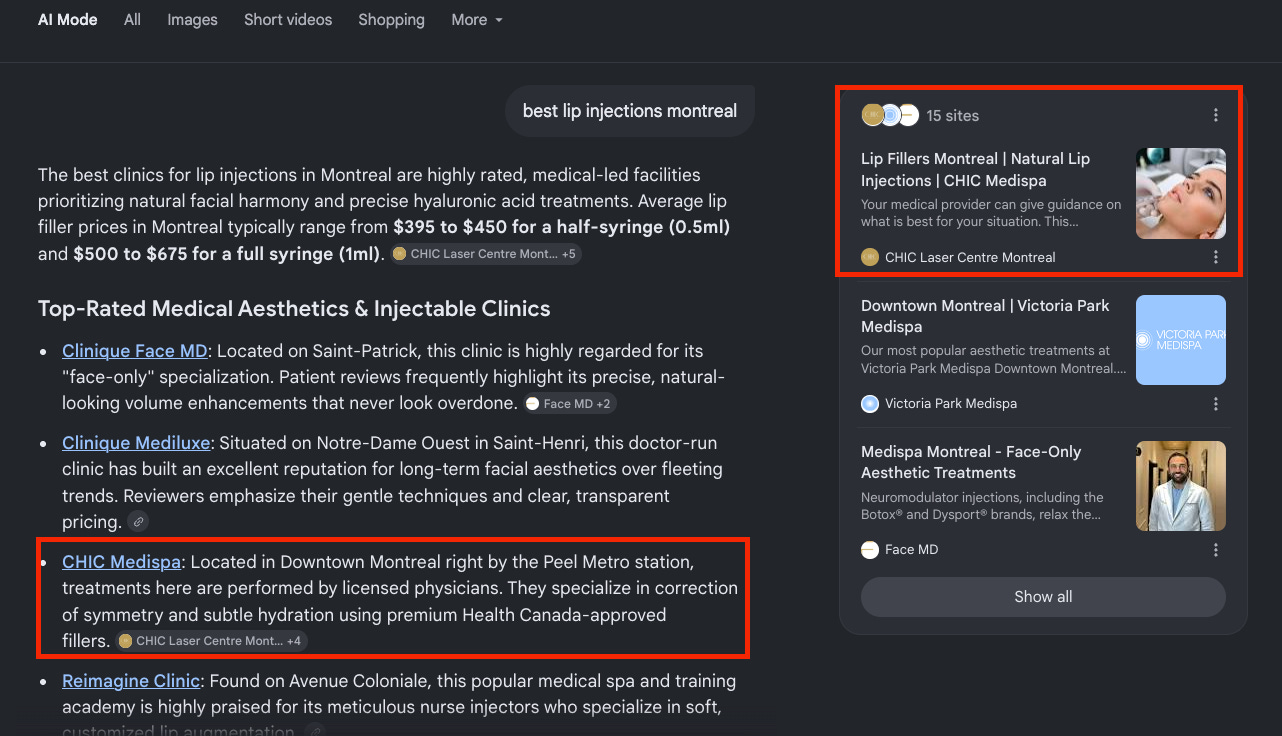Follow the Reimagine Clinic link
1282x736 pixels.
(x=131, y=681)
